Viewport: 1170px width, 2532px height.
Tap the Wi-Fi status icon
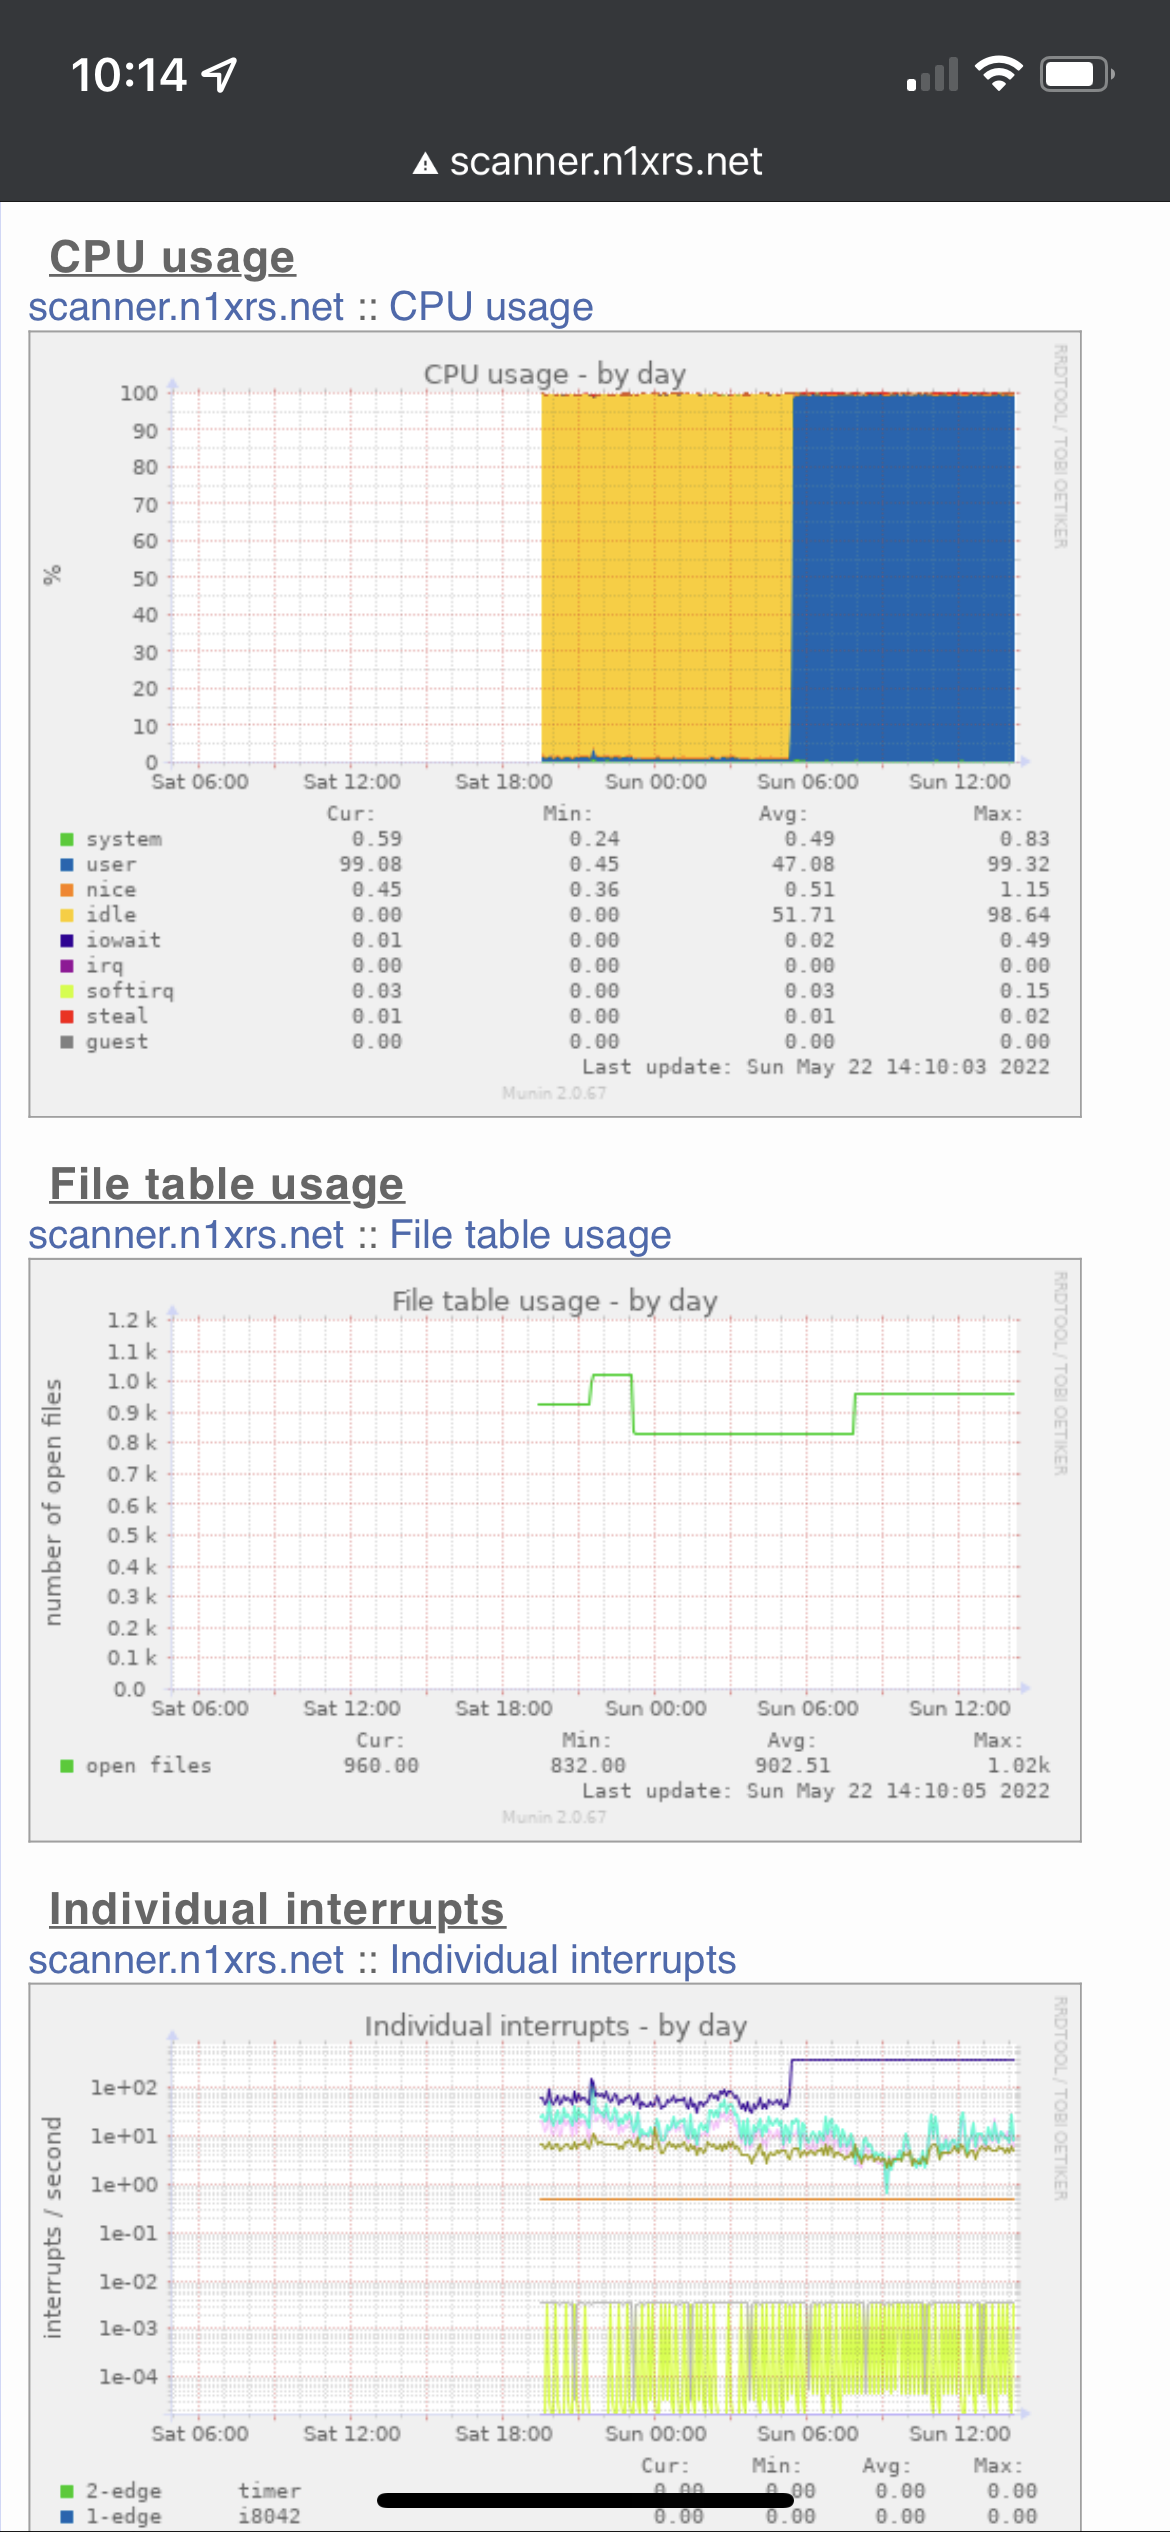tap(999, 74)
